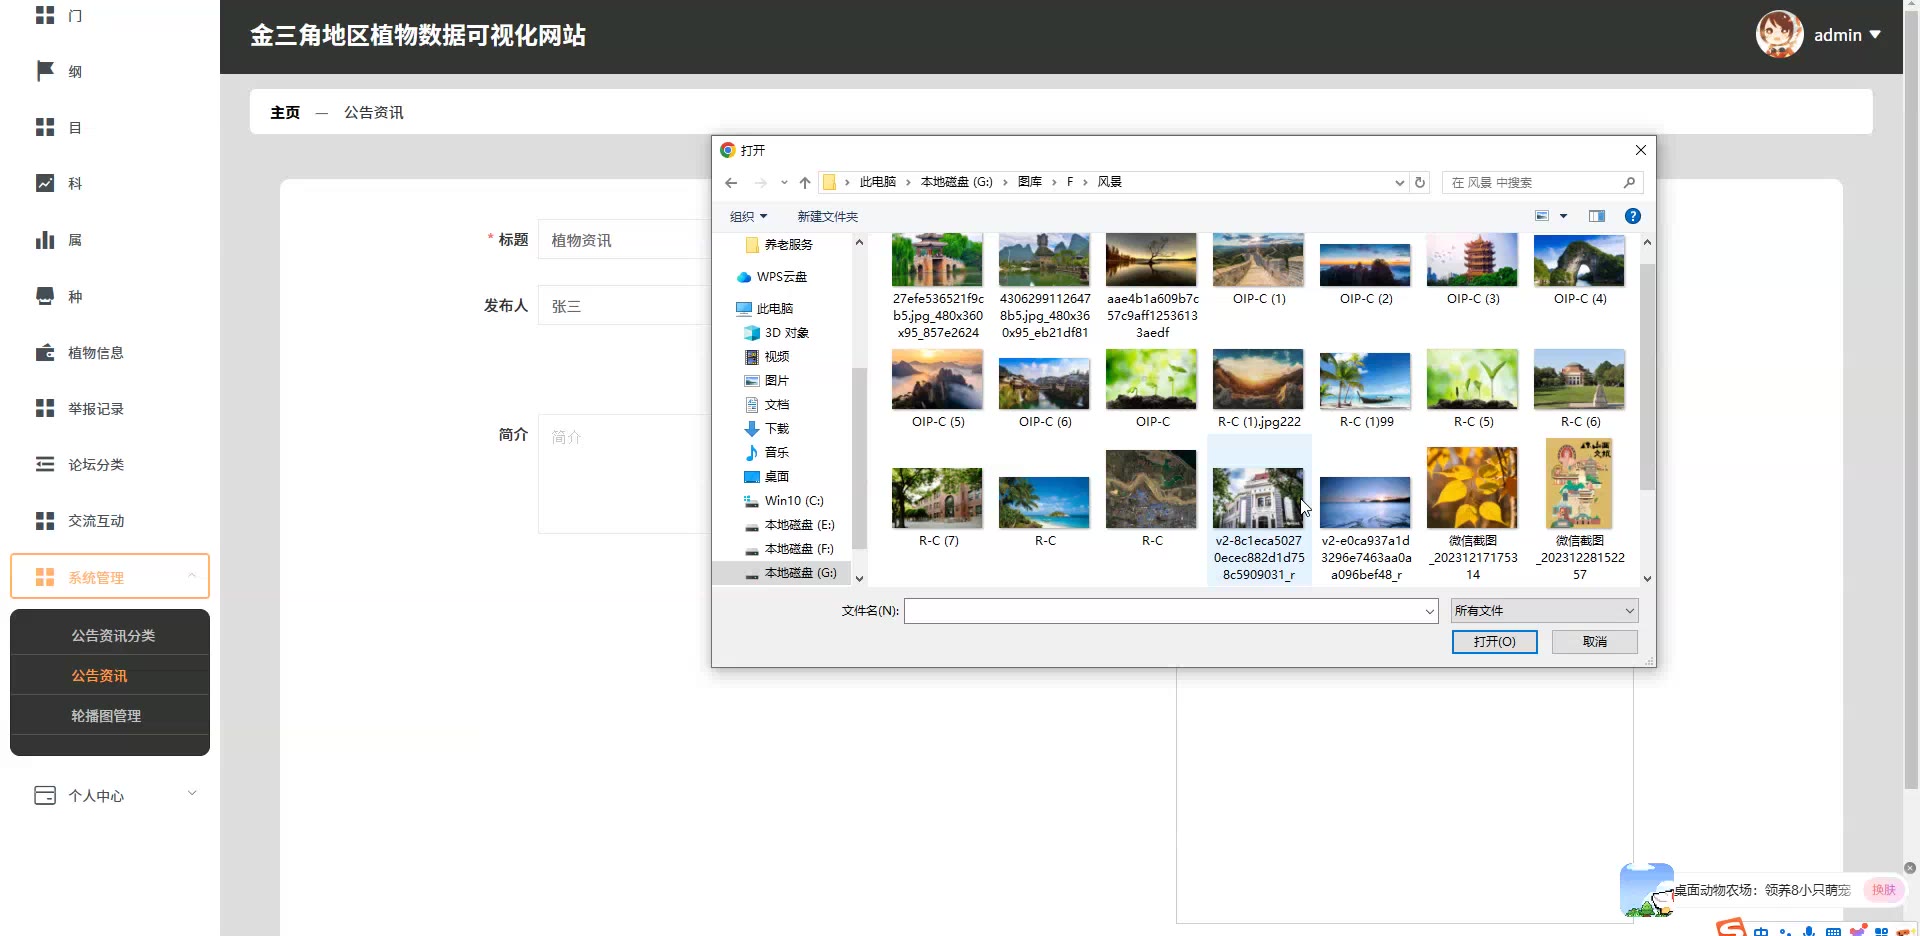Expand the 所有文件 file type dropdown
The height and width of the screenshot is (936, 1920).
coord(1544,611)
